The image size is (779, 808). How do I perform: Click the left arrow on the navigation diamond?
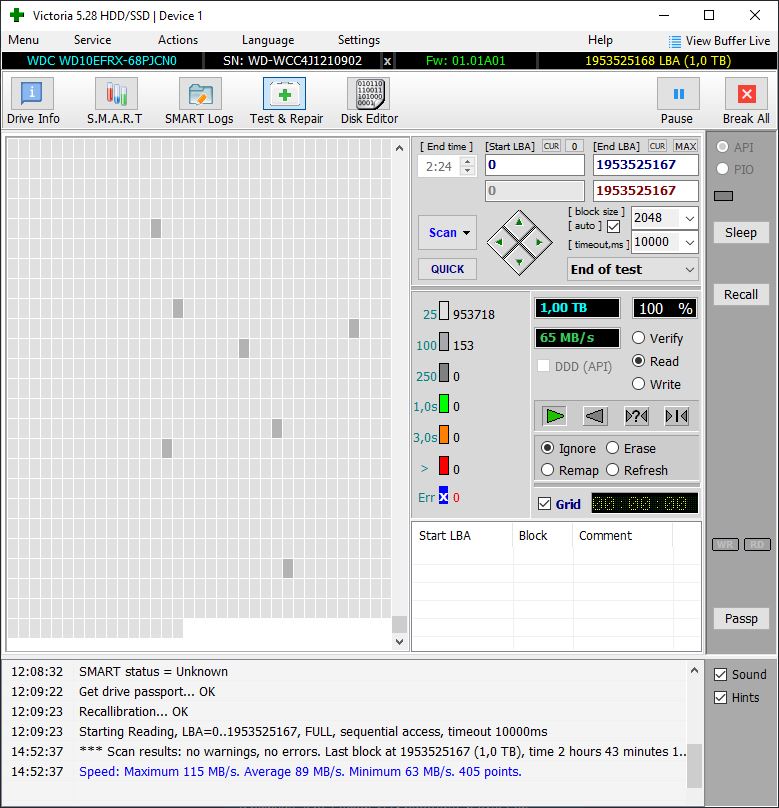coord(499,242)
